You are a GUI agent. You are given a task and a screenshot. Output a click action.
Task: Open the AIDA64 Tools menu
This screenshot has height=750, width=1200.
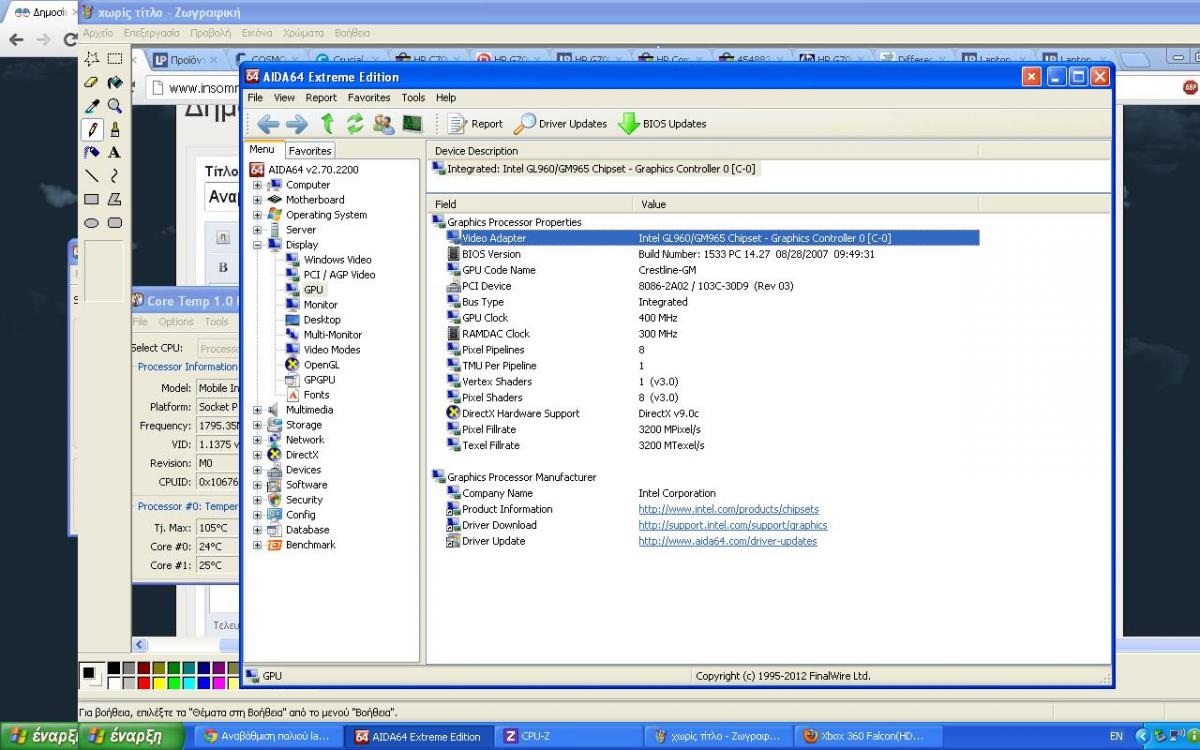(x=413, y=98)
